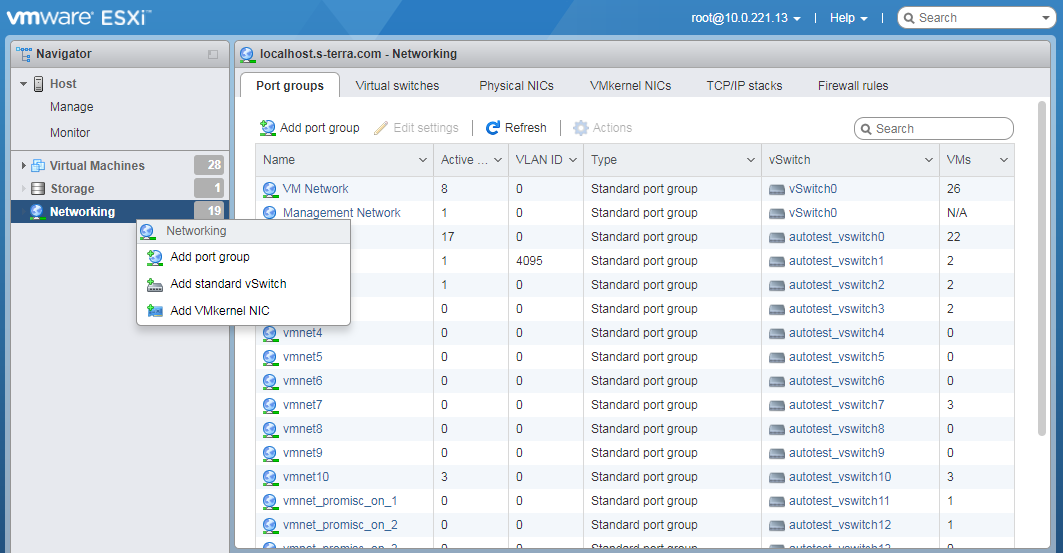Click the Add VMkernel NIC icon in context menu
The width and height of the screenshot is (1063, 553).
[155, 311]
